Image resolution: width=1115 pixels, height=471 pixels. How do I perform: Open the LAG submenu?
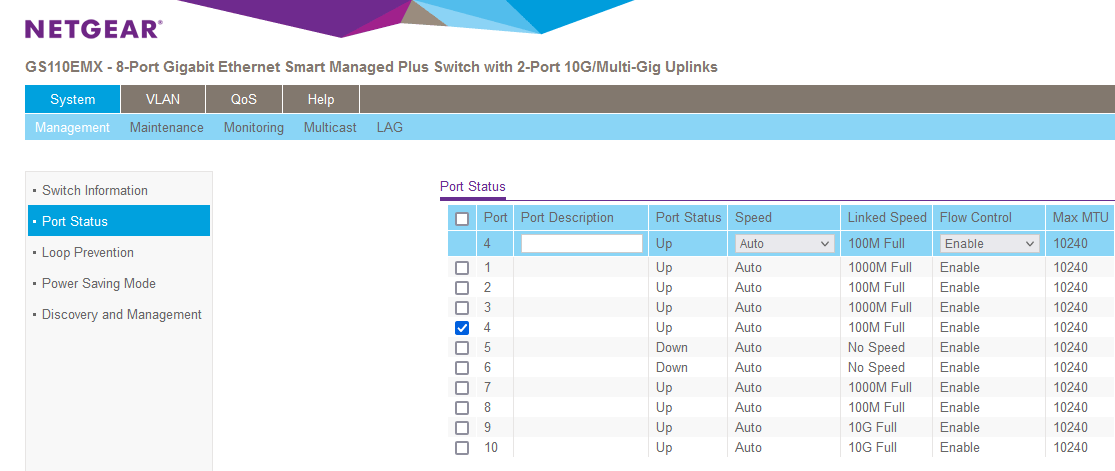[389, 128]
